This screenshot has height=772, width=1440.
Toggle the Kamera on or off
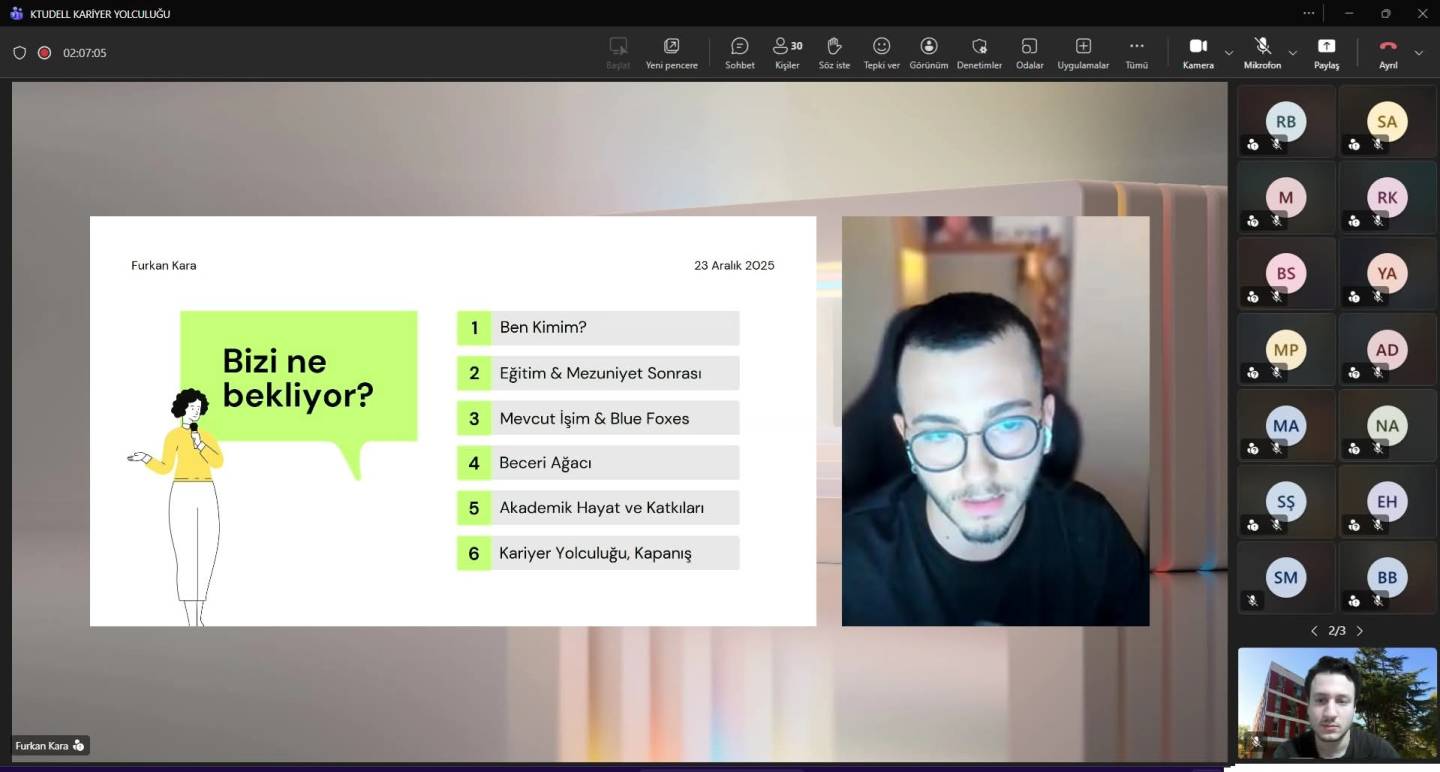[x=1198, y=53]
